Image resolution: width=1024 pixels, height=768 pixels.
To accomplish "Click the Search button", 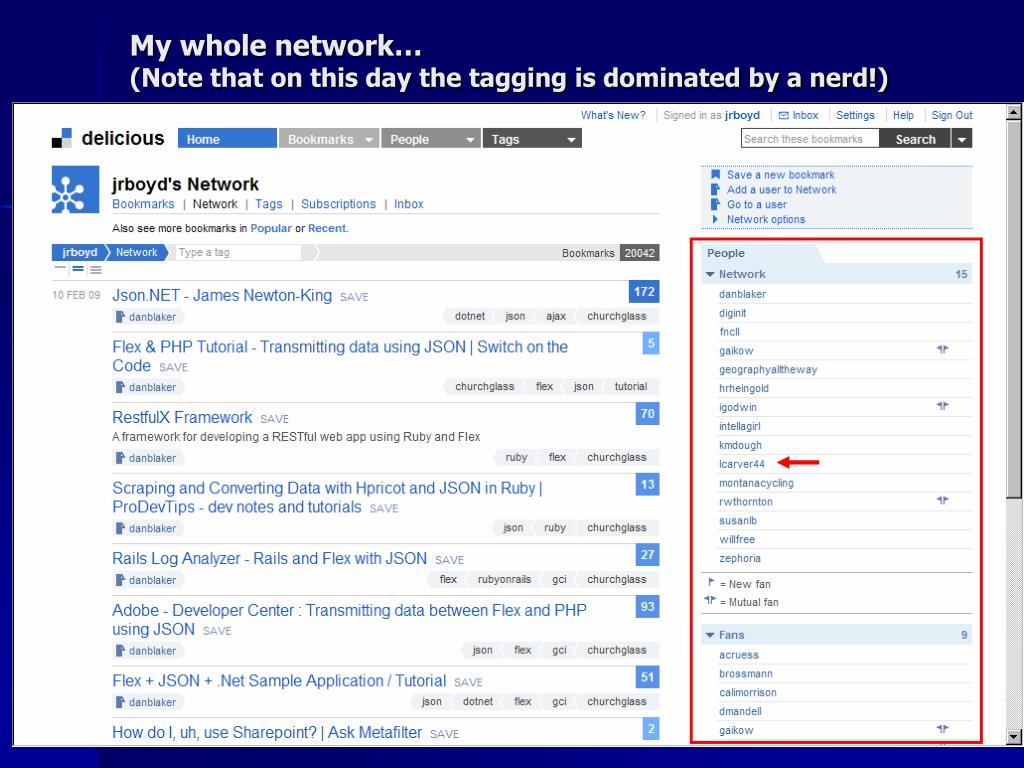I will [915, 139].
